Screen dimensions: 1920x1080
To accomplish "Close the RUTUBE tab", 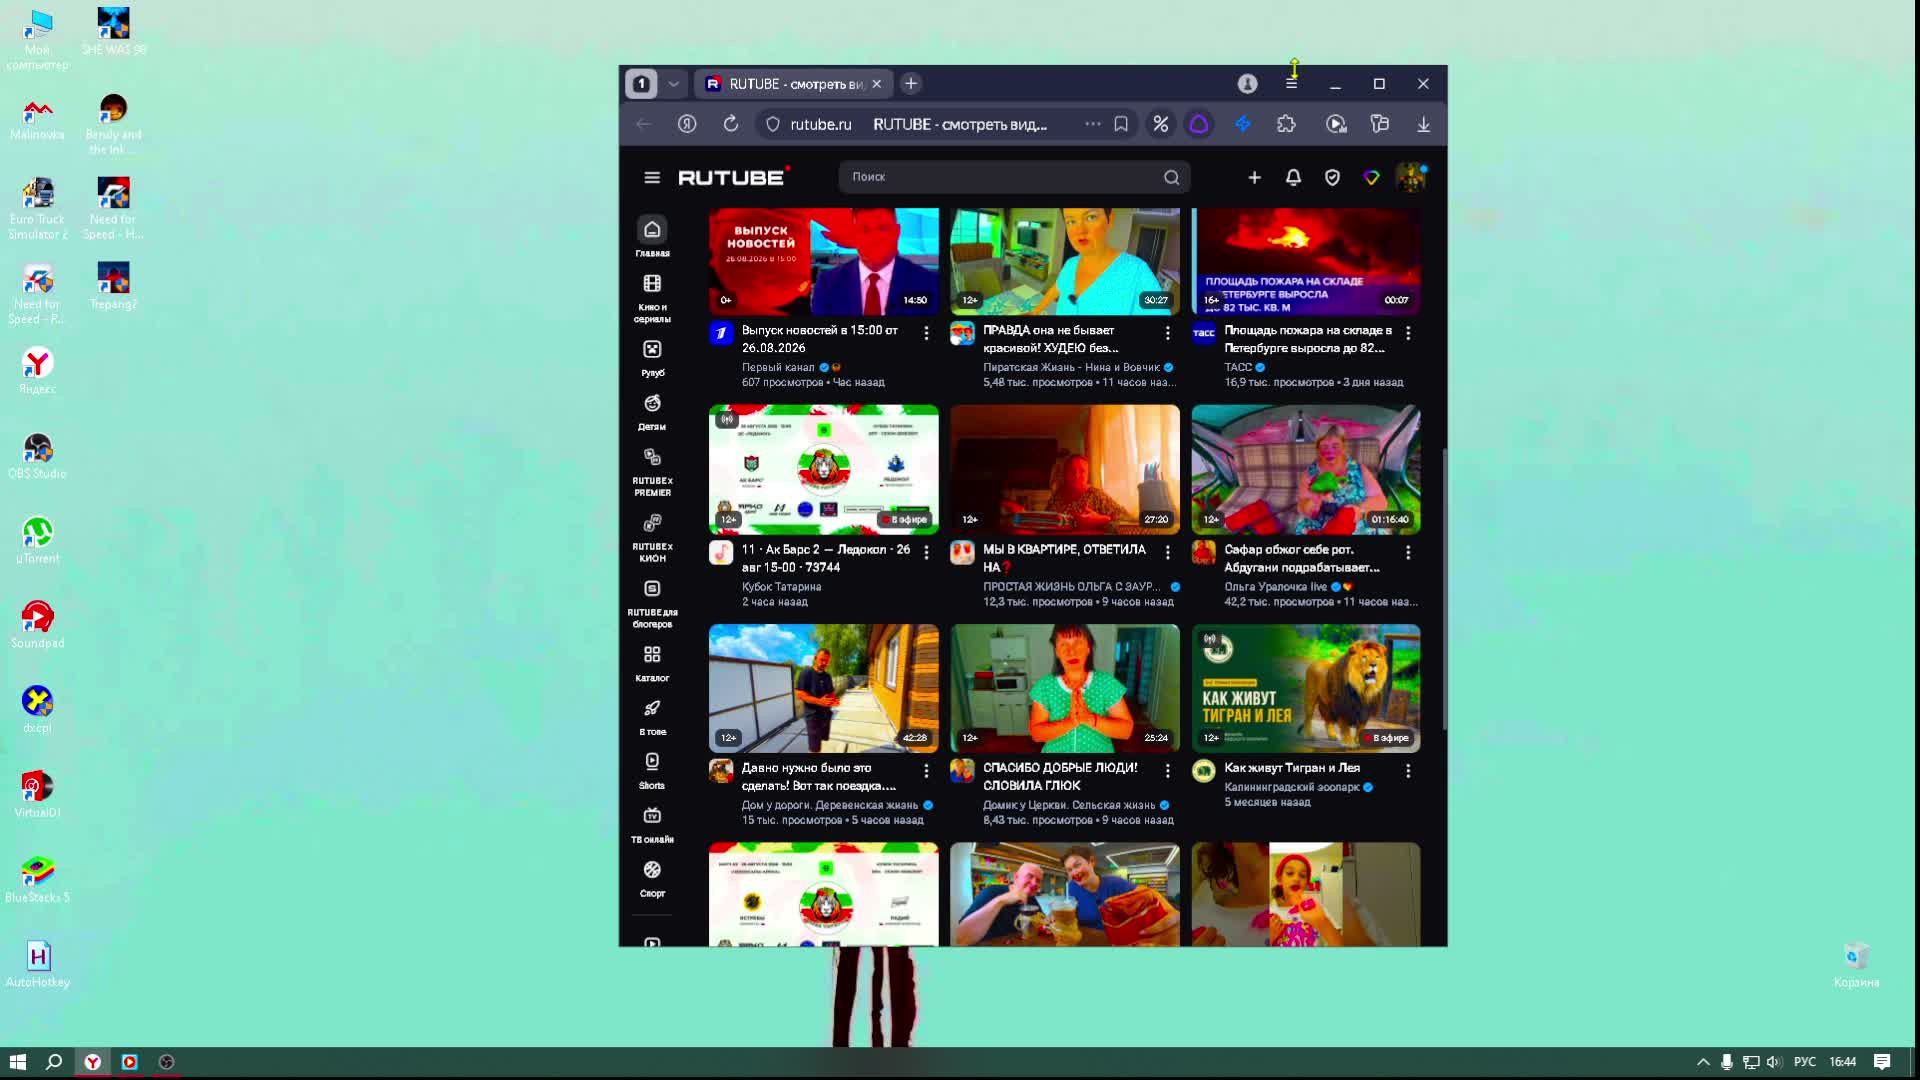I will click(877, 84).
